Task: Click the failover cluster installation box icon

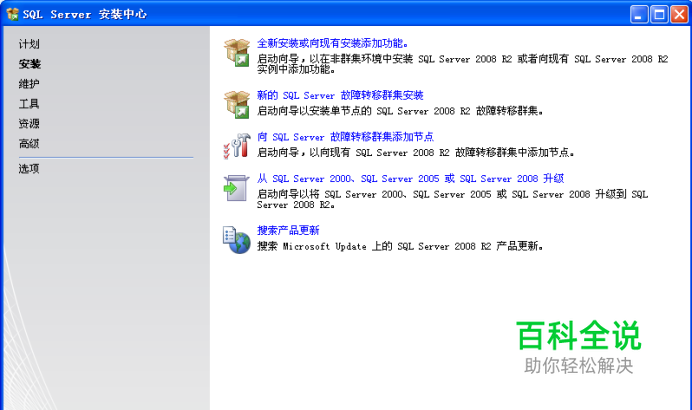Action: [x=237, y=105]
